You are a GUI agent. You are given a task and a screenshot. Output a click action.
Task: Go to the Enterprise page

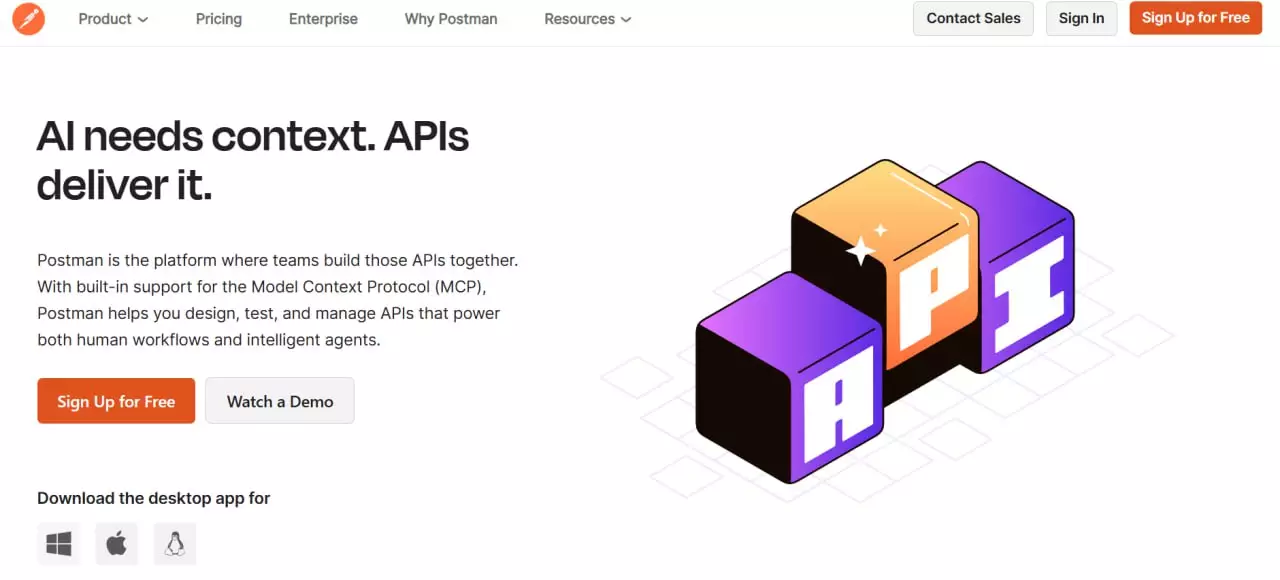coord(323,19)
